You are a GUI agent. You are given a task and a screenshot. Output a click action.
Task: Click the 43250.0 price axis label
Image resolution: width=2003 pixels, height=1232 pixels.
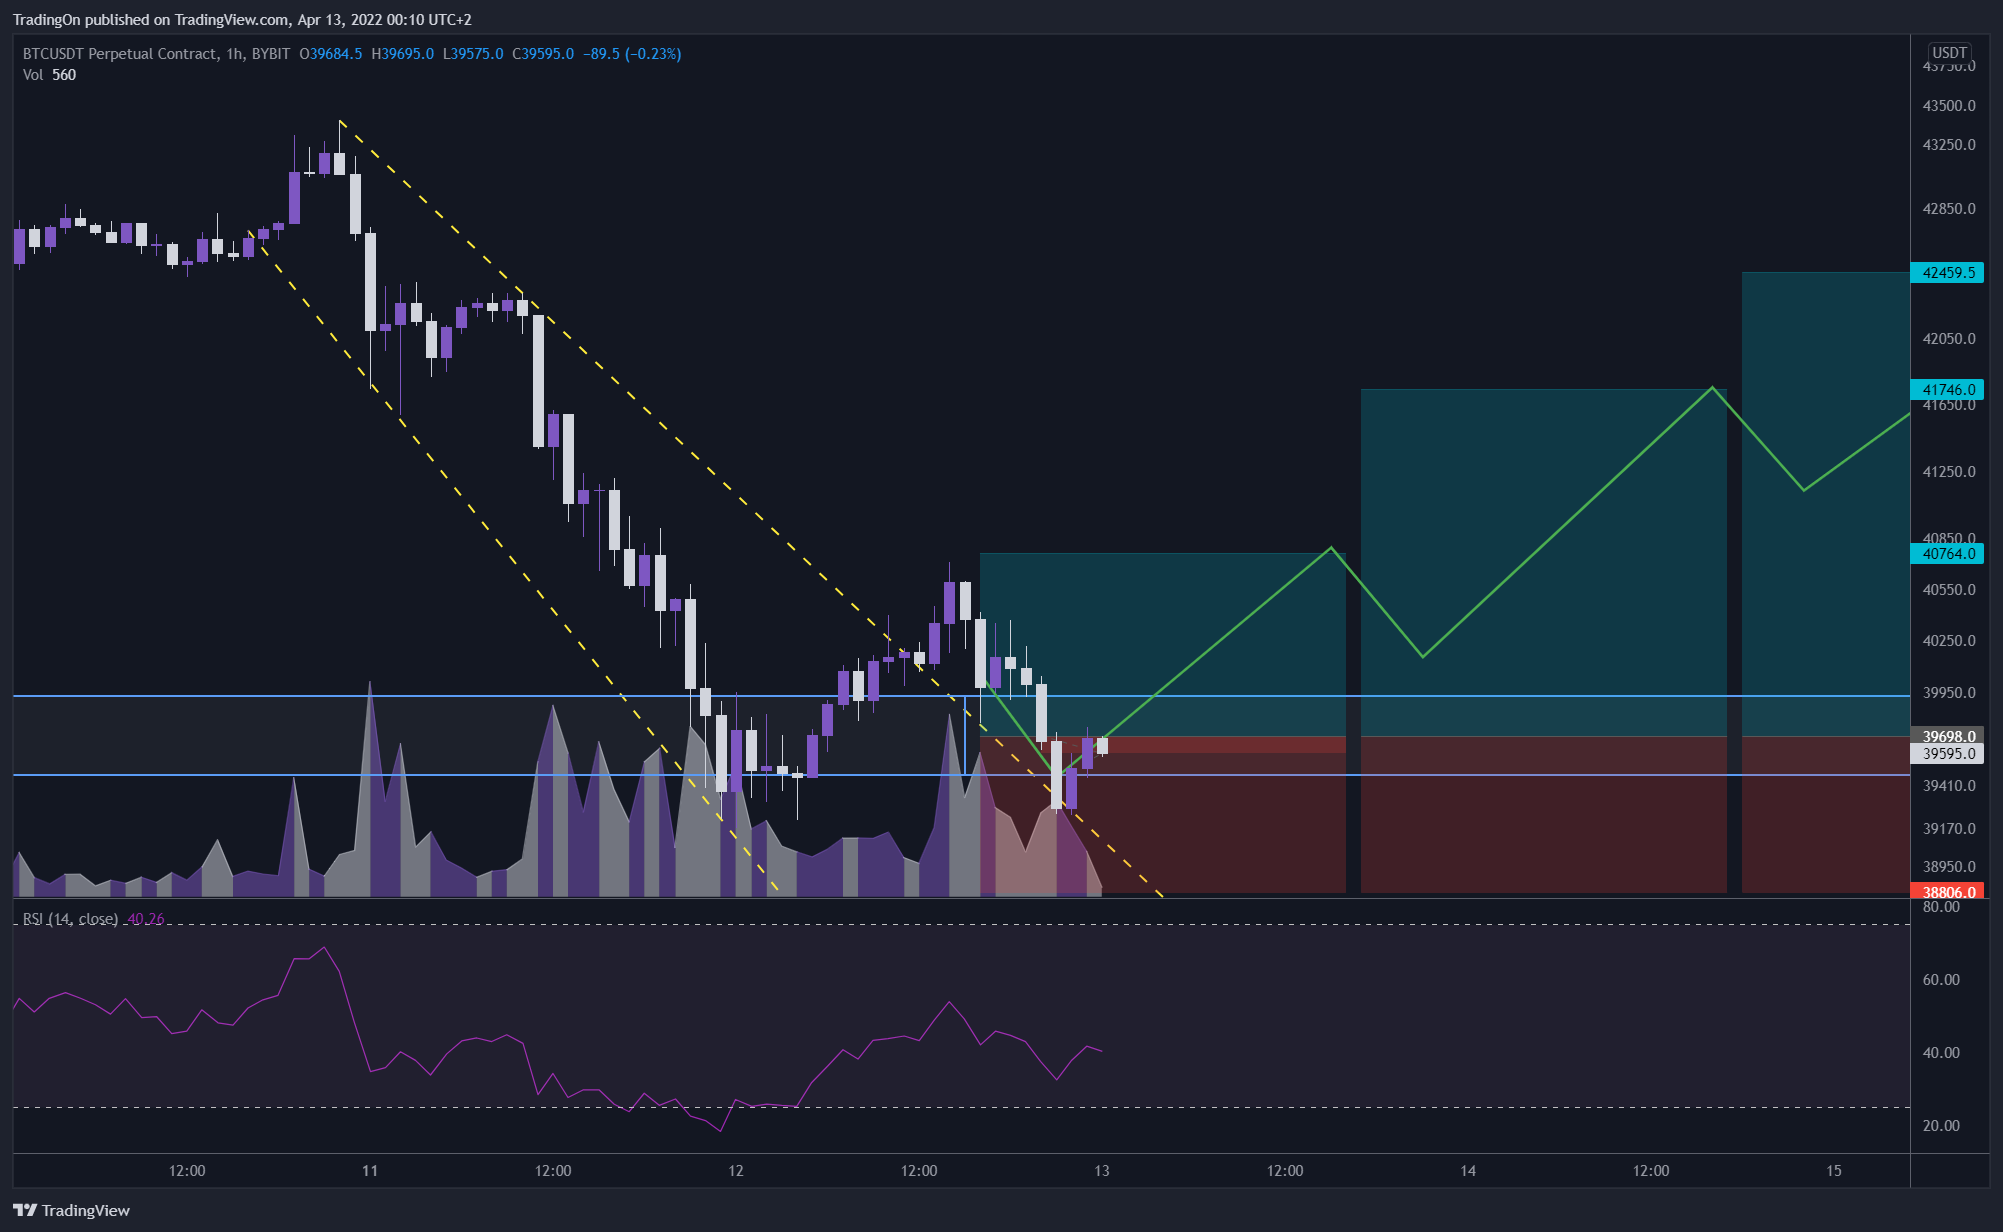pos(1949,144)
